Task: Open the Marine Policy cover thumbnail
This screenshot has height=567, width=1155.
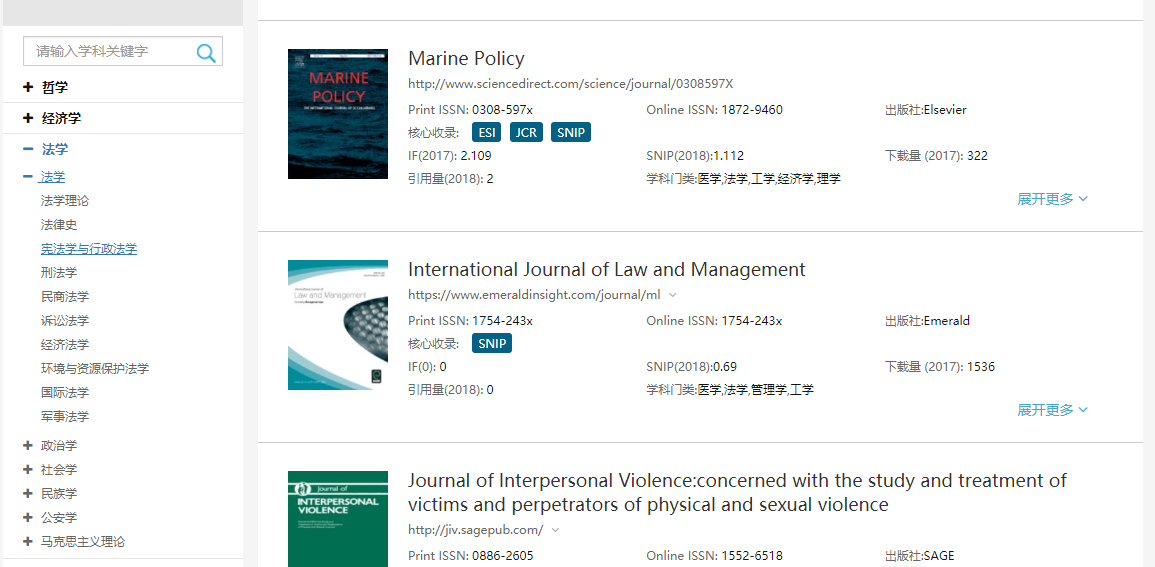Action: [x=338, y=114]
